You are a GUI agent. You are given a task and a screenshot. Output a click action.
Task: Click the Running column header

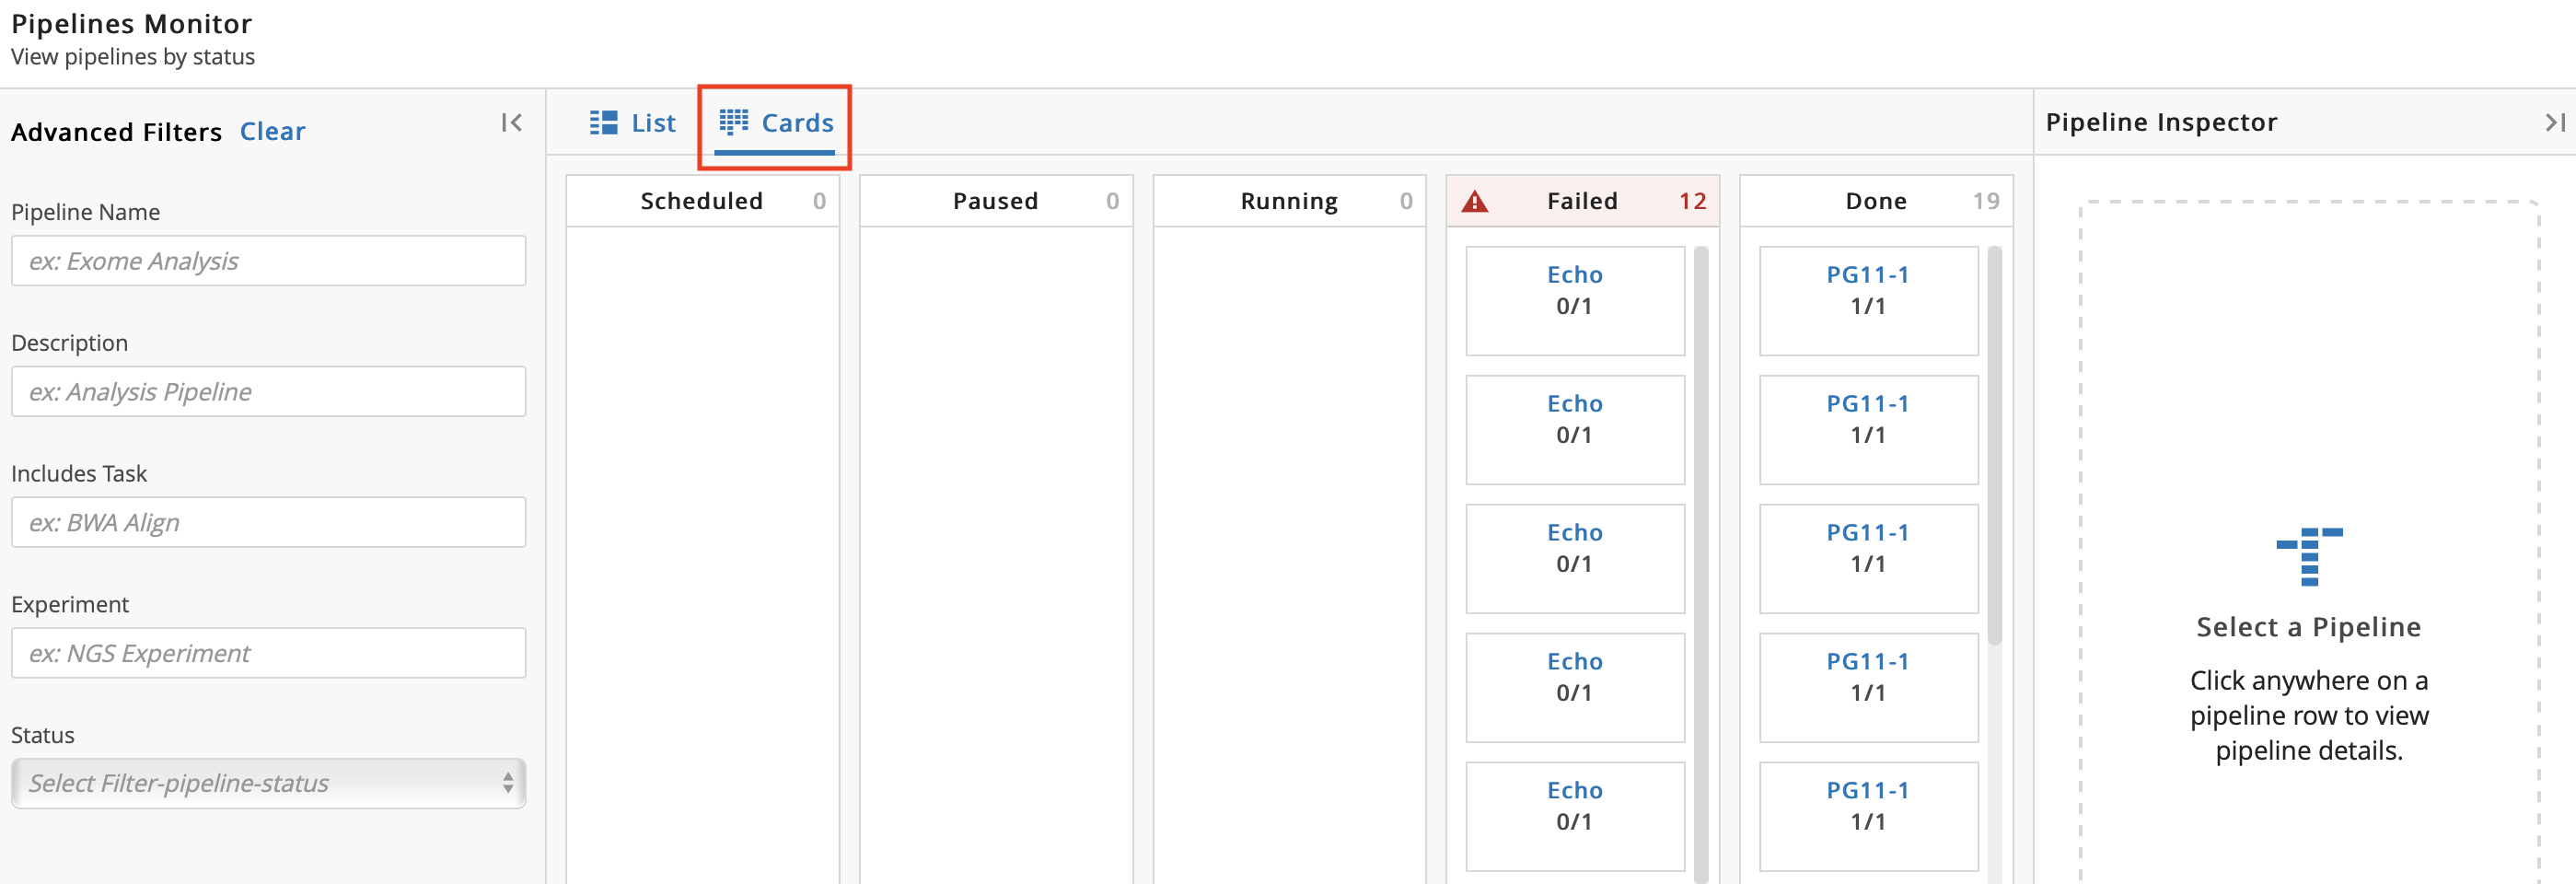[1289, 201]
